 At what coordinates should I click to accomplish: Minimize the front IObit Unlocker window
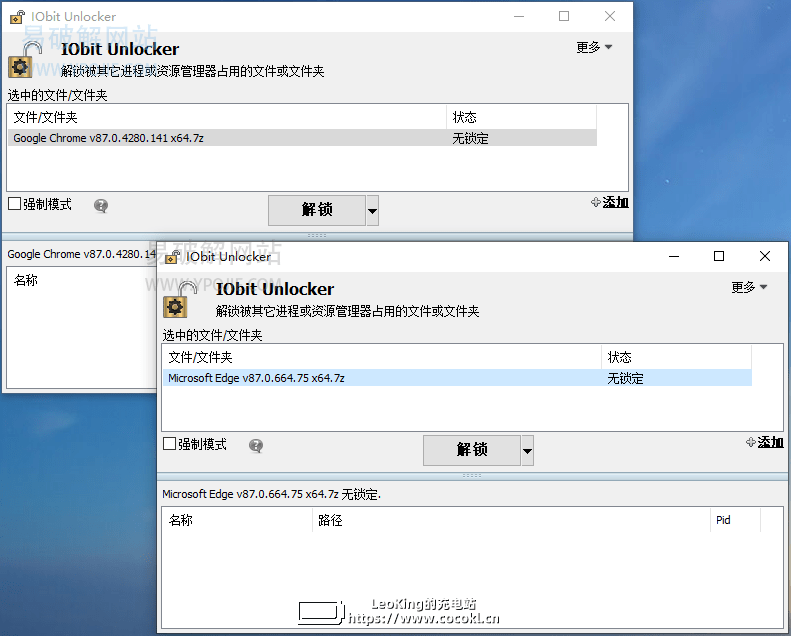point(674,256)
